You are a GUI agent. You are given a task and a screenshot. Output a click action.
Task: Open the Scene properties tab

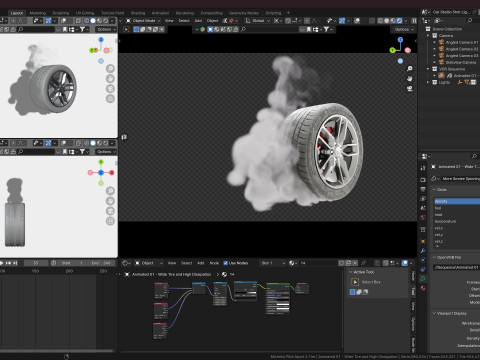pos(423,208)
